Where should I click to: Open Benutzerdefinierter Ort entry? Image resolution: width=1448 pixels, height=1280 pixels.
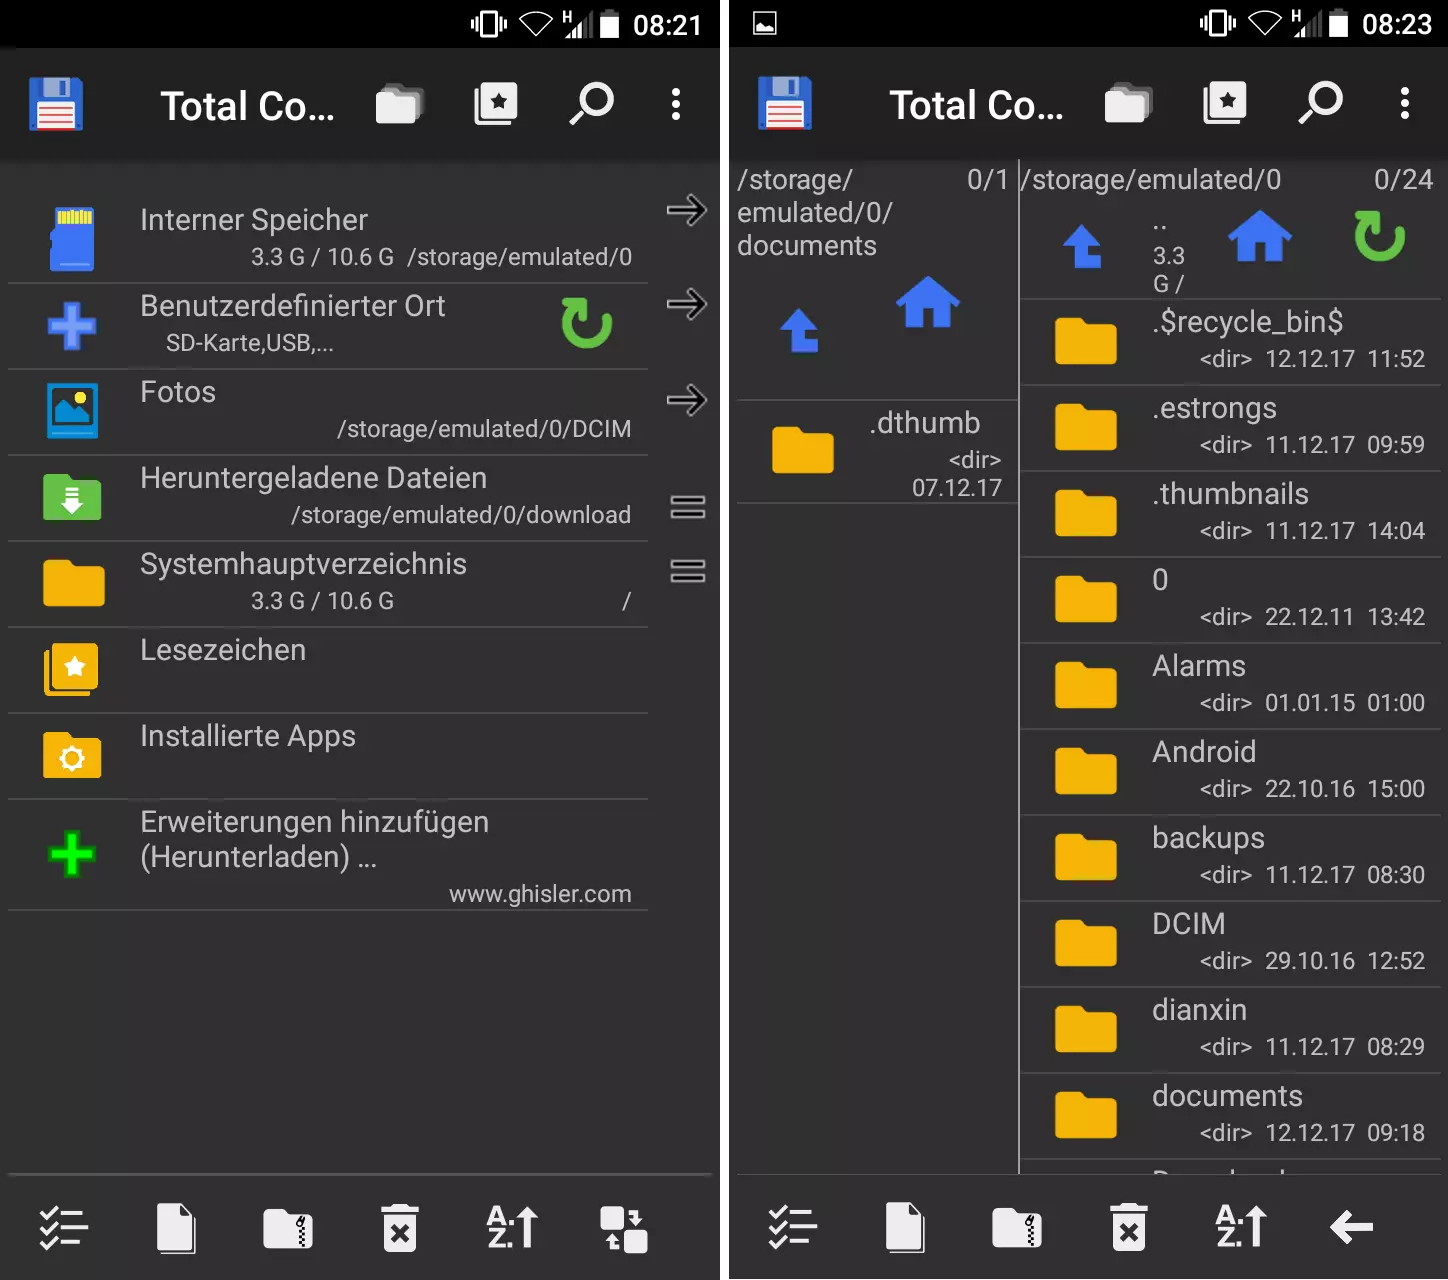click(328, 326)
